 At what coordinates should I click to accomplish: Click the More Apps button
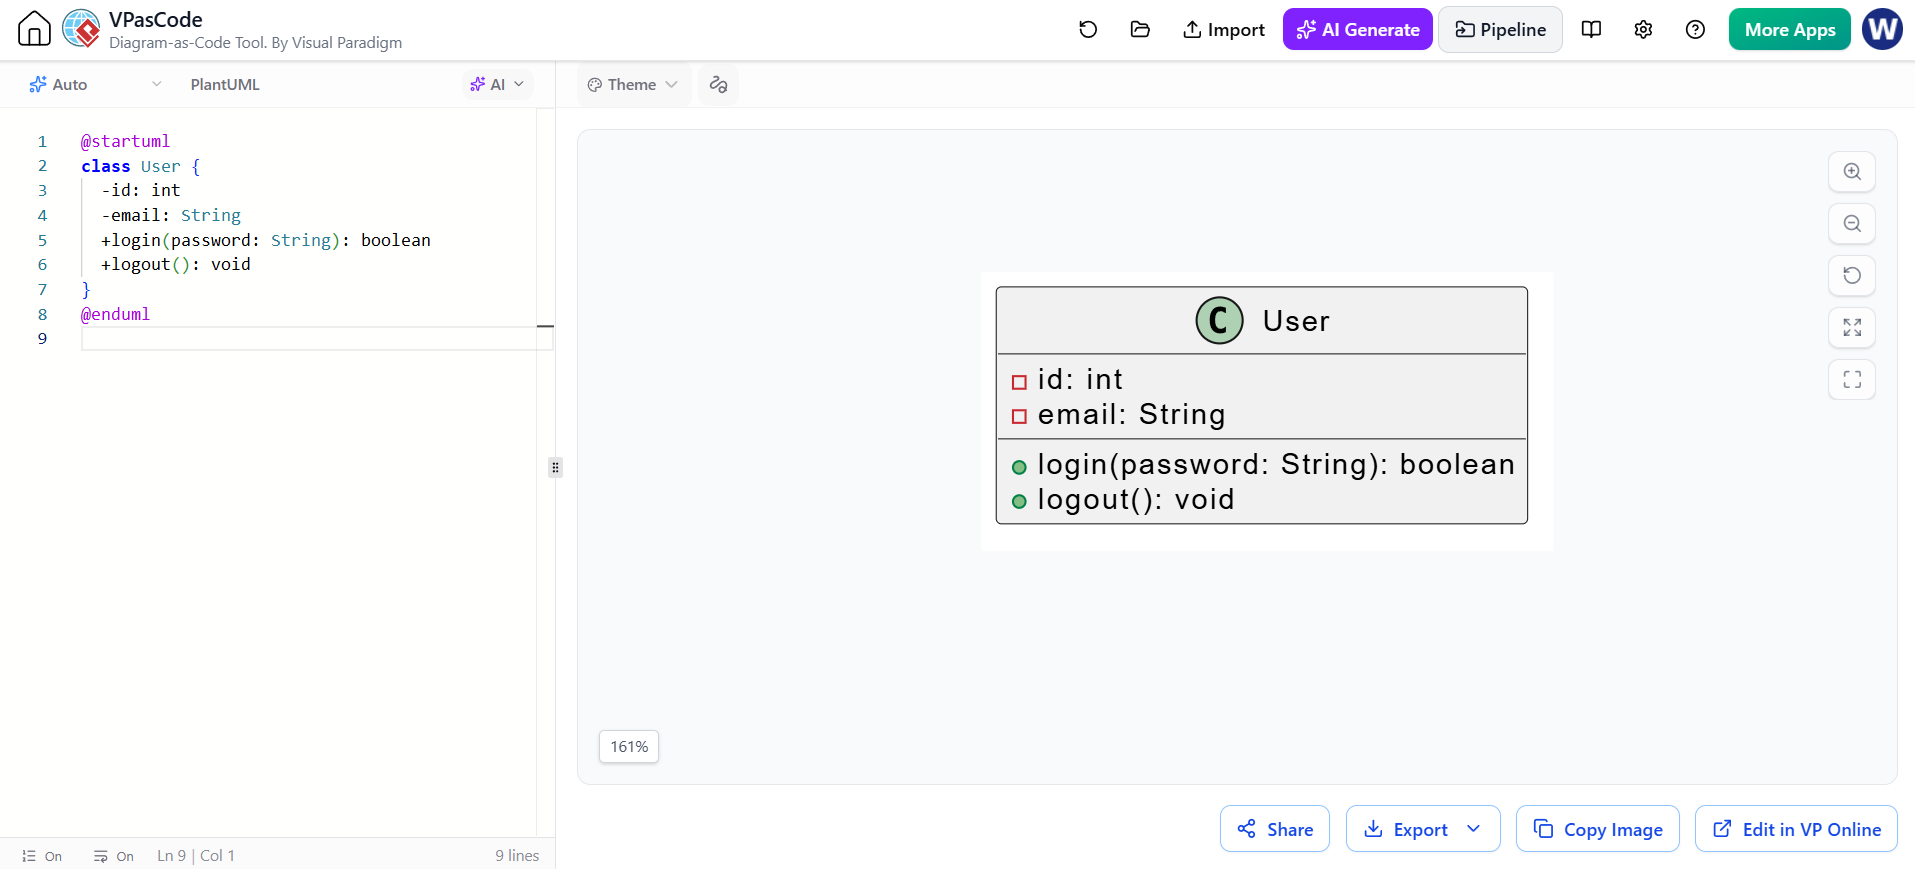[1789, 30]
